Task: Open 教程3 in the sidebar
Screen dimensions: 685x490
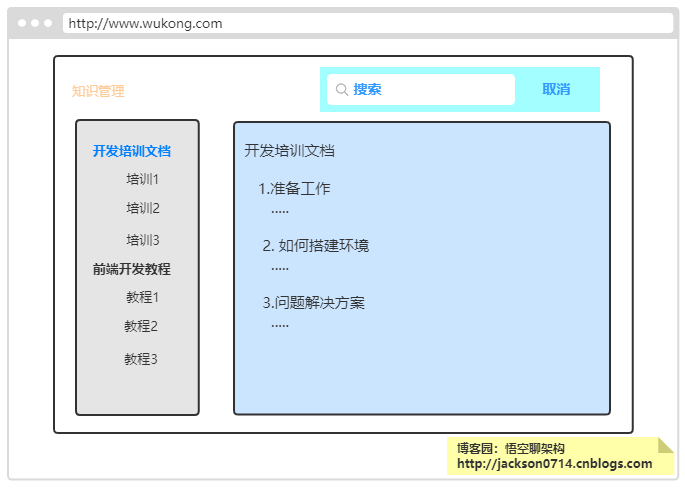Action: [x=141, y=359]
